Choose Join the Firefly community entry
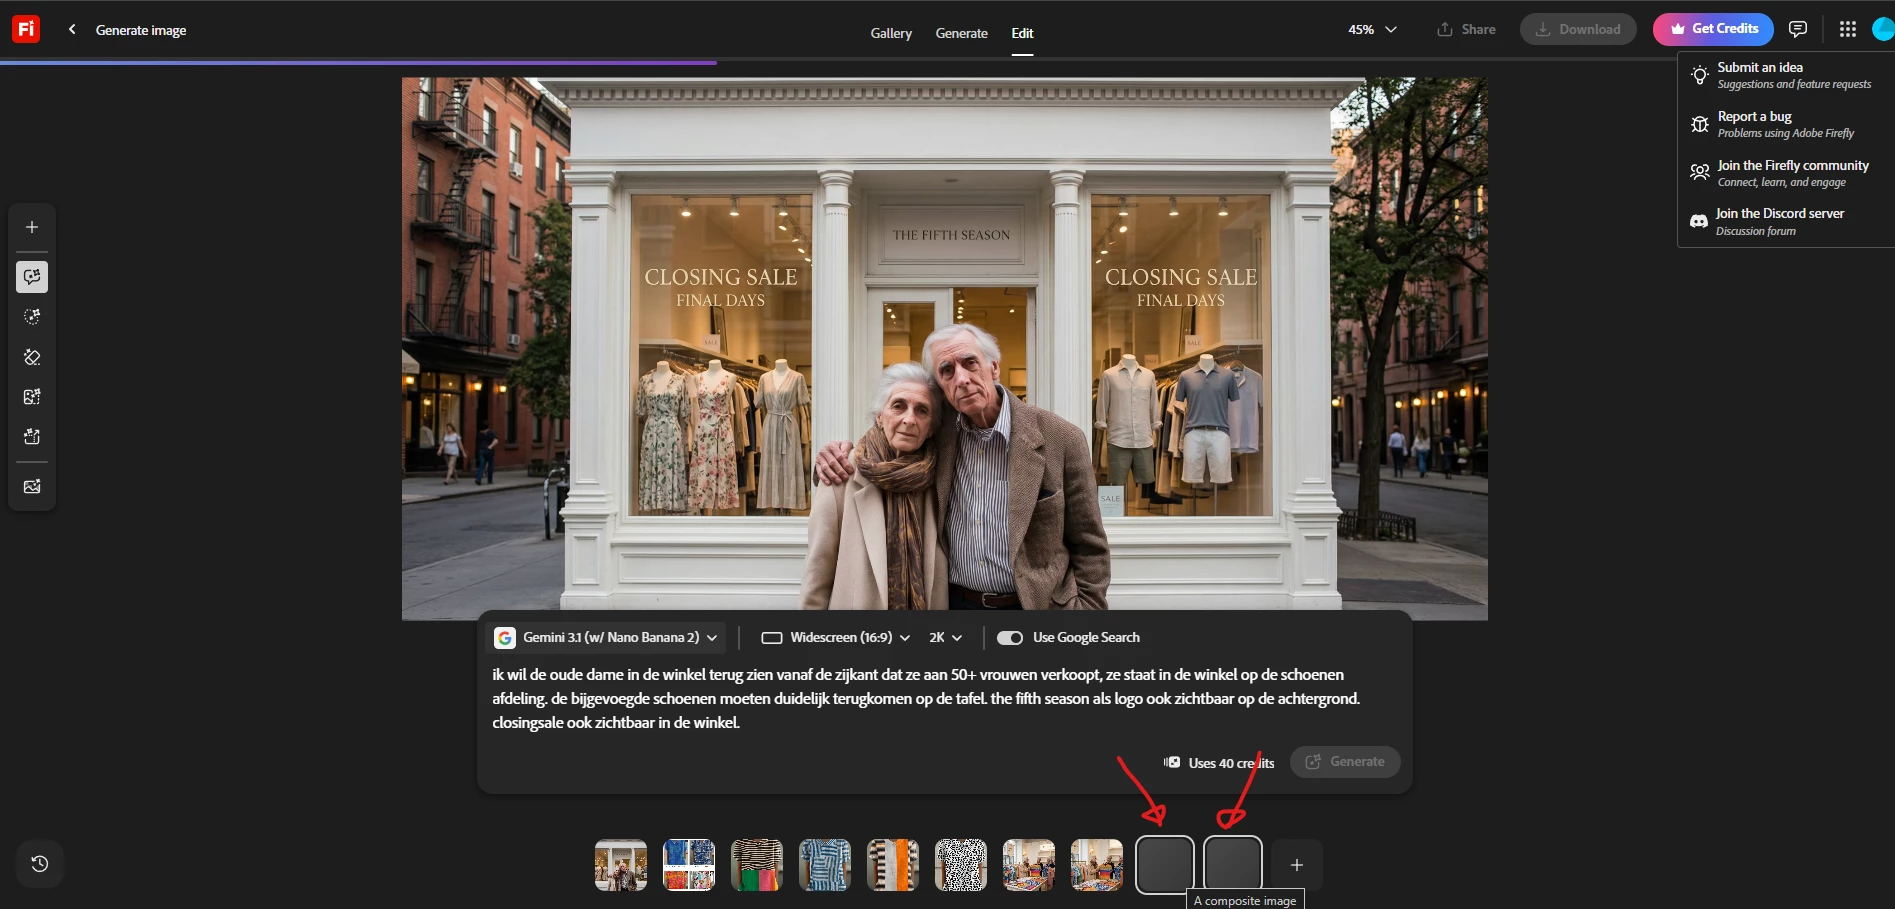The image size is (1895, 909). tap(1786, 173)
